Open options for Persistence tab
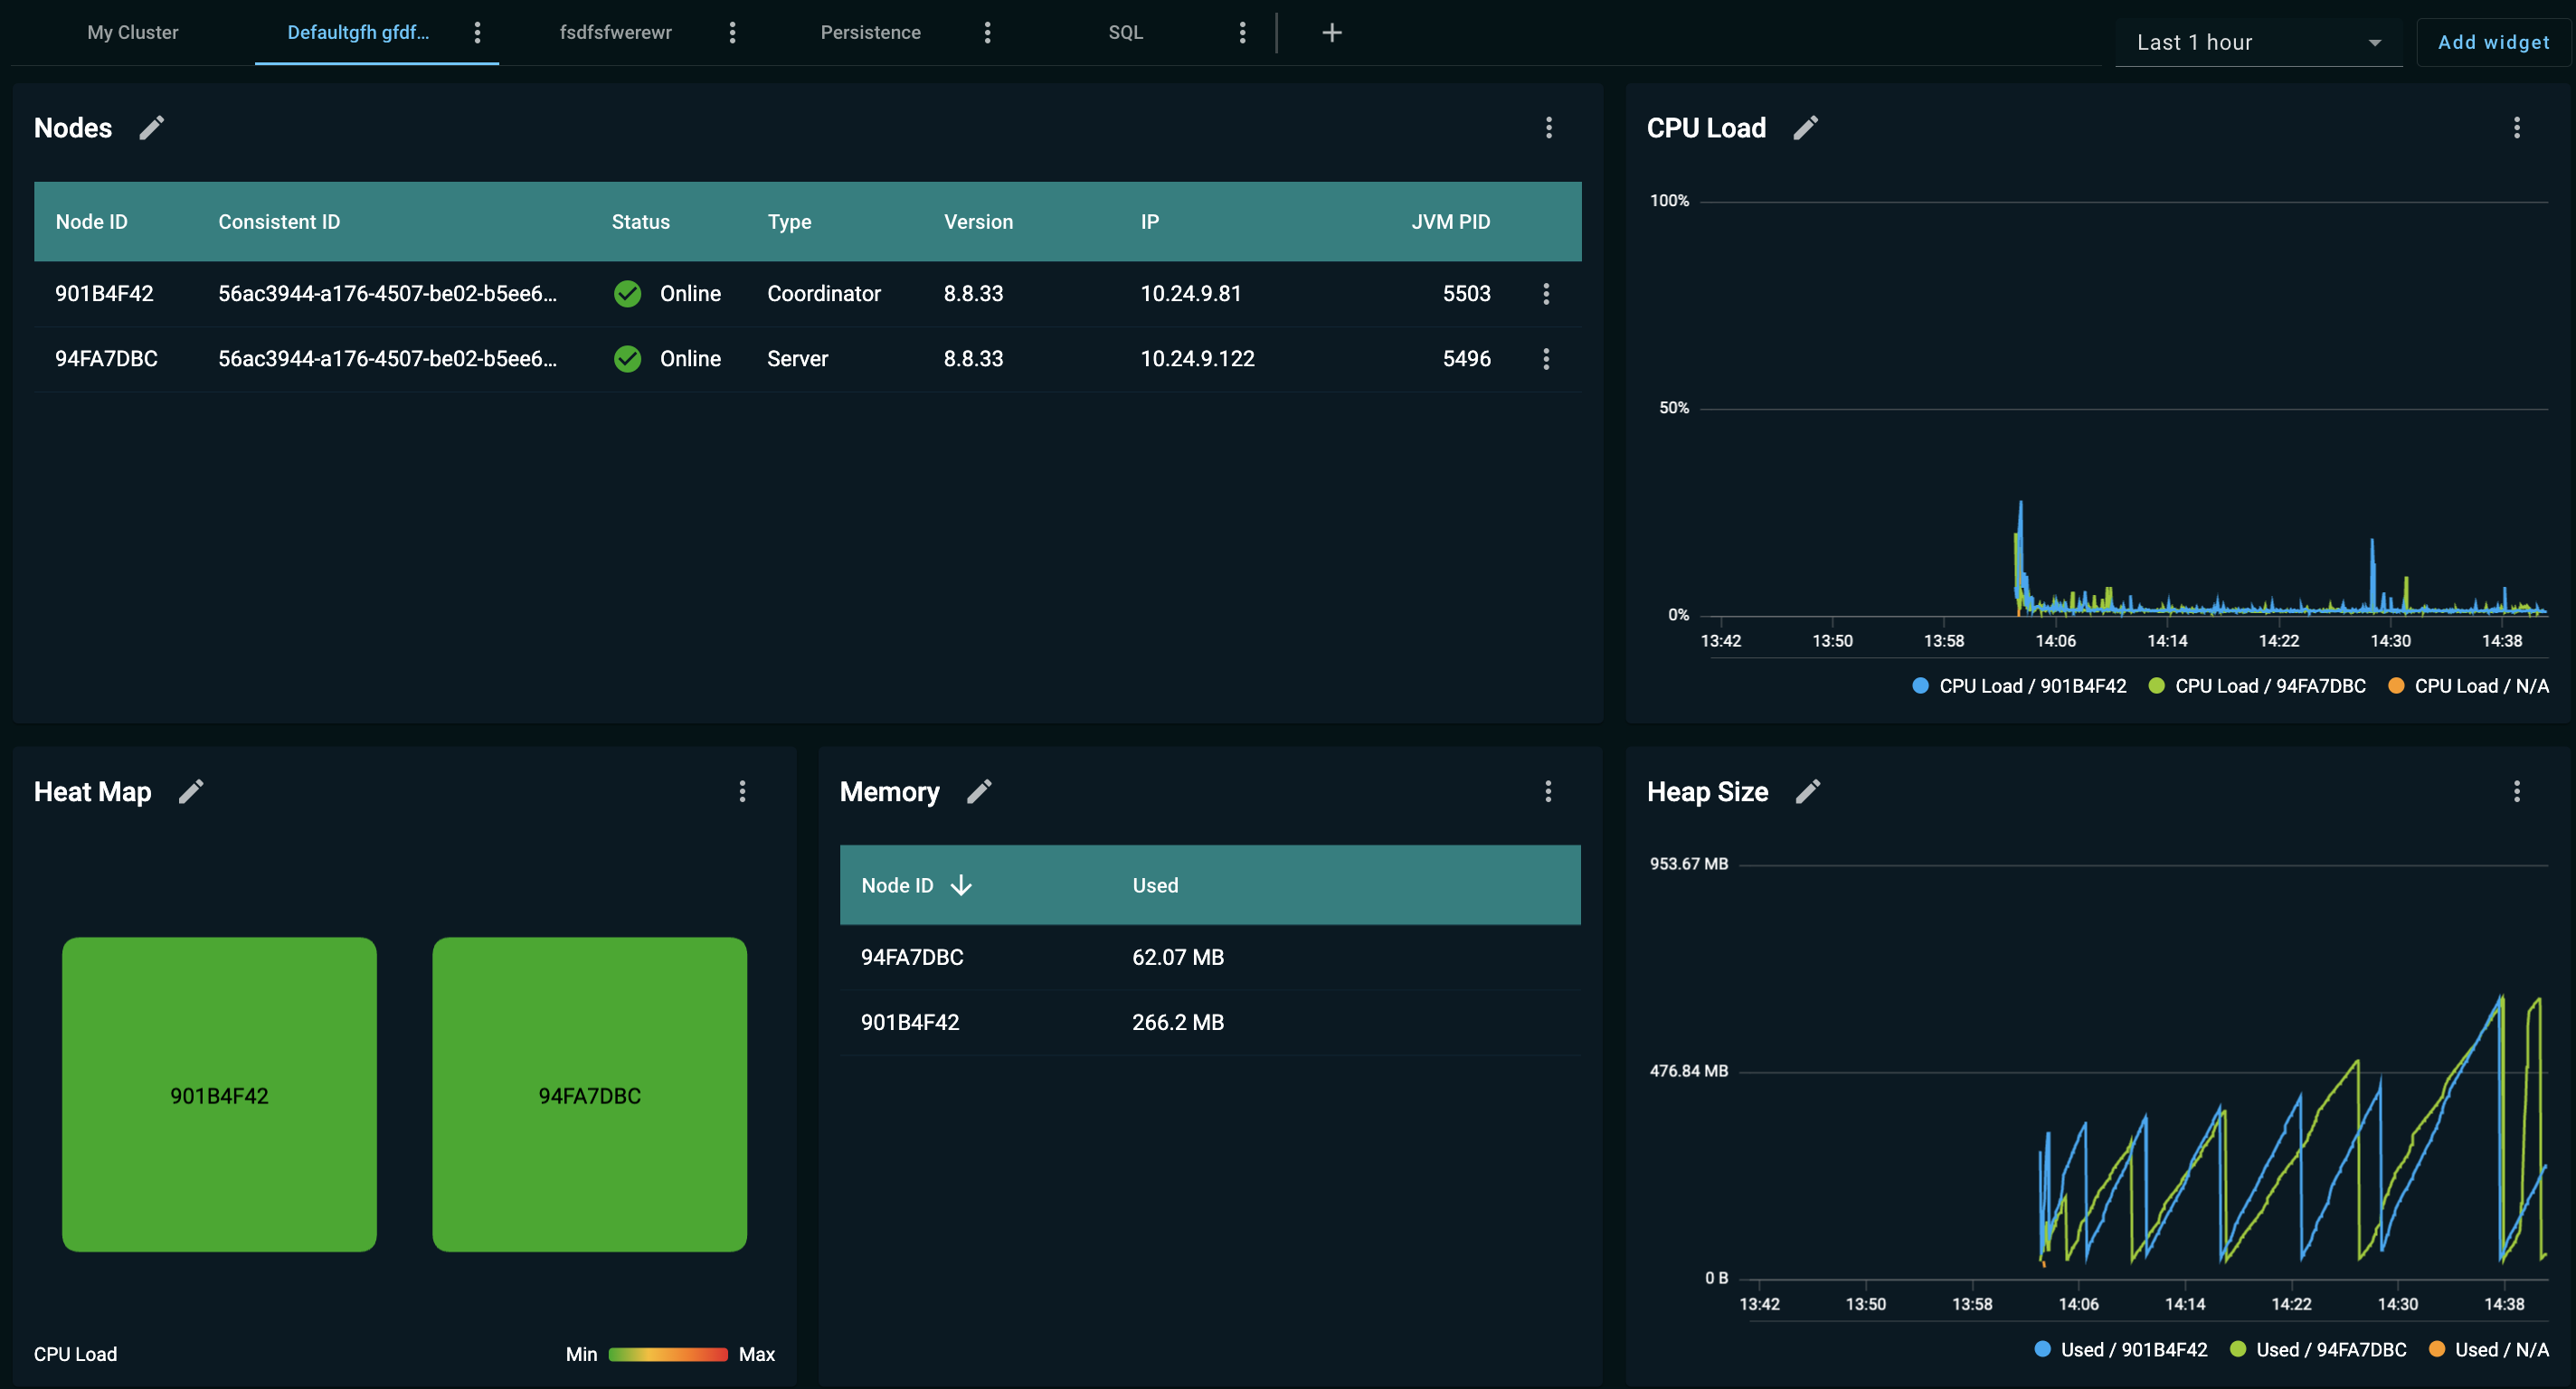 pyautogui.click(x=987, y=33)
